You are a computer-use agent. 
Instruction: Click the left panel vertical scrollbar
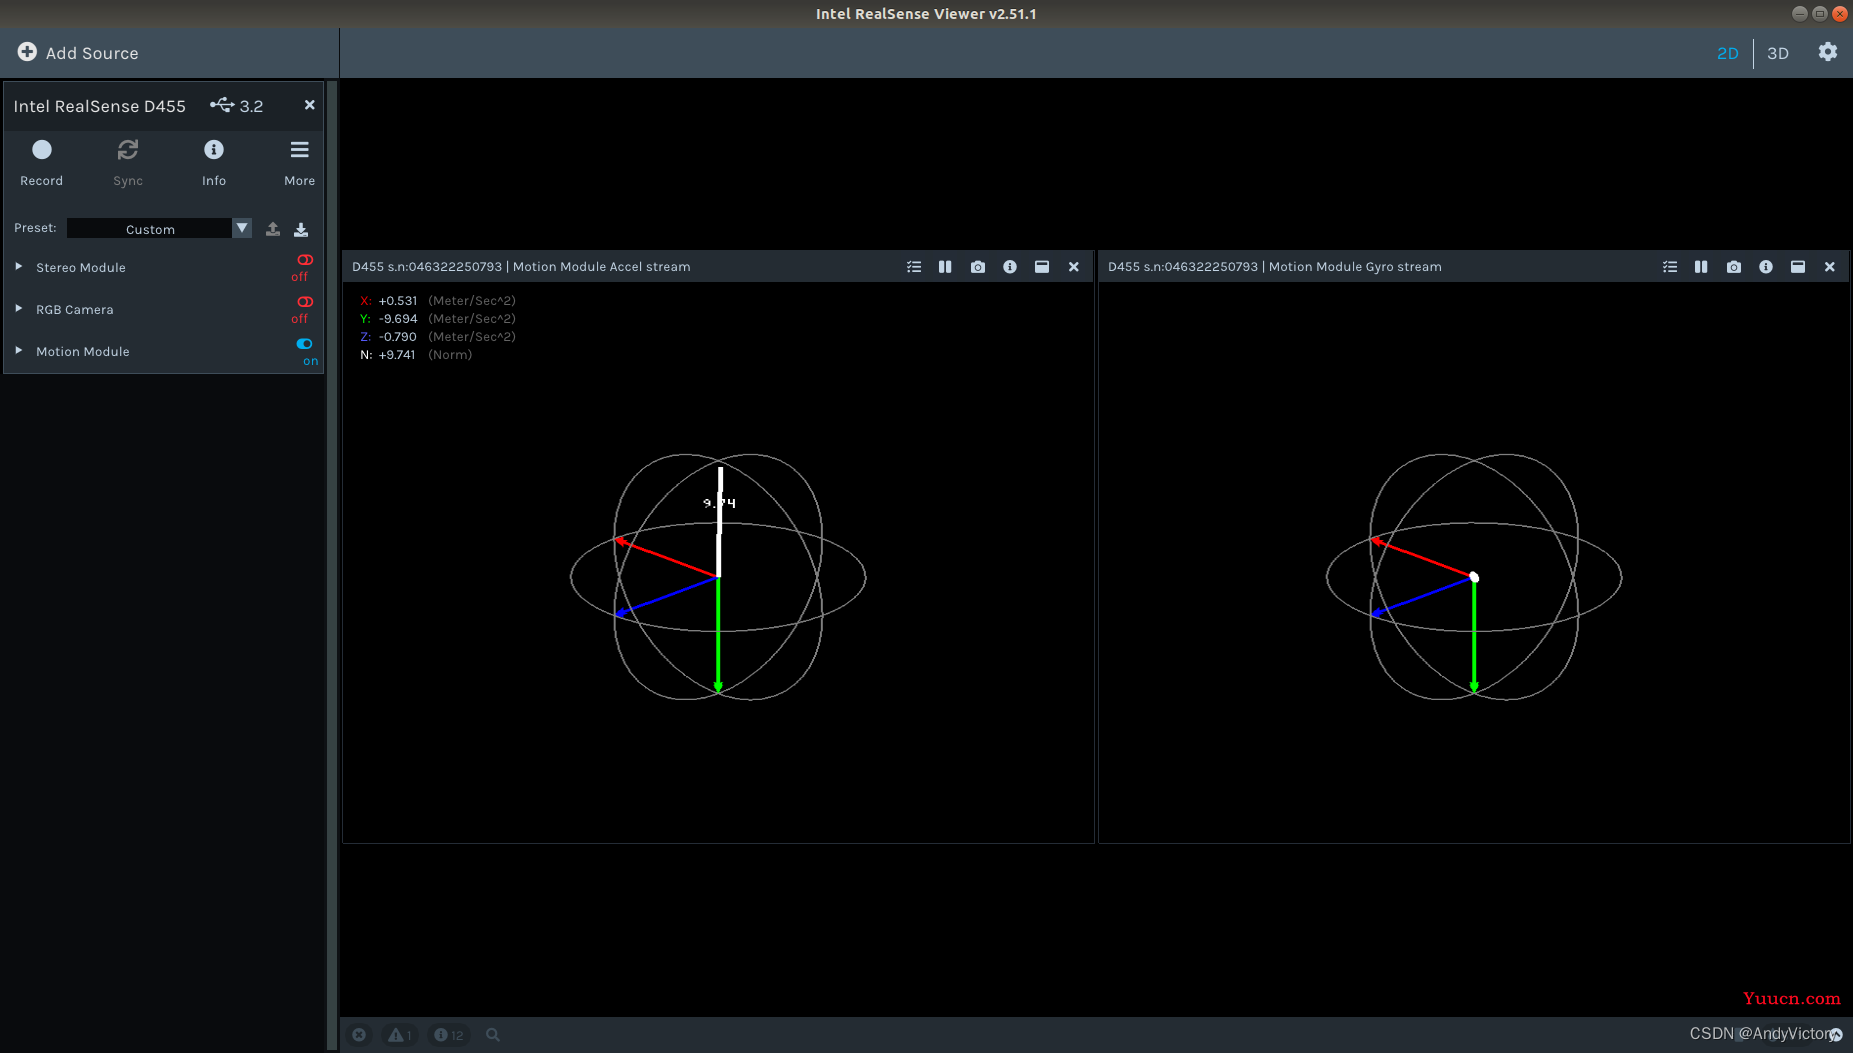pos(332,565)
